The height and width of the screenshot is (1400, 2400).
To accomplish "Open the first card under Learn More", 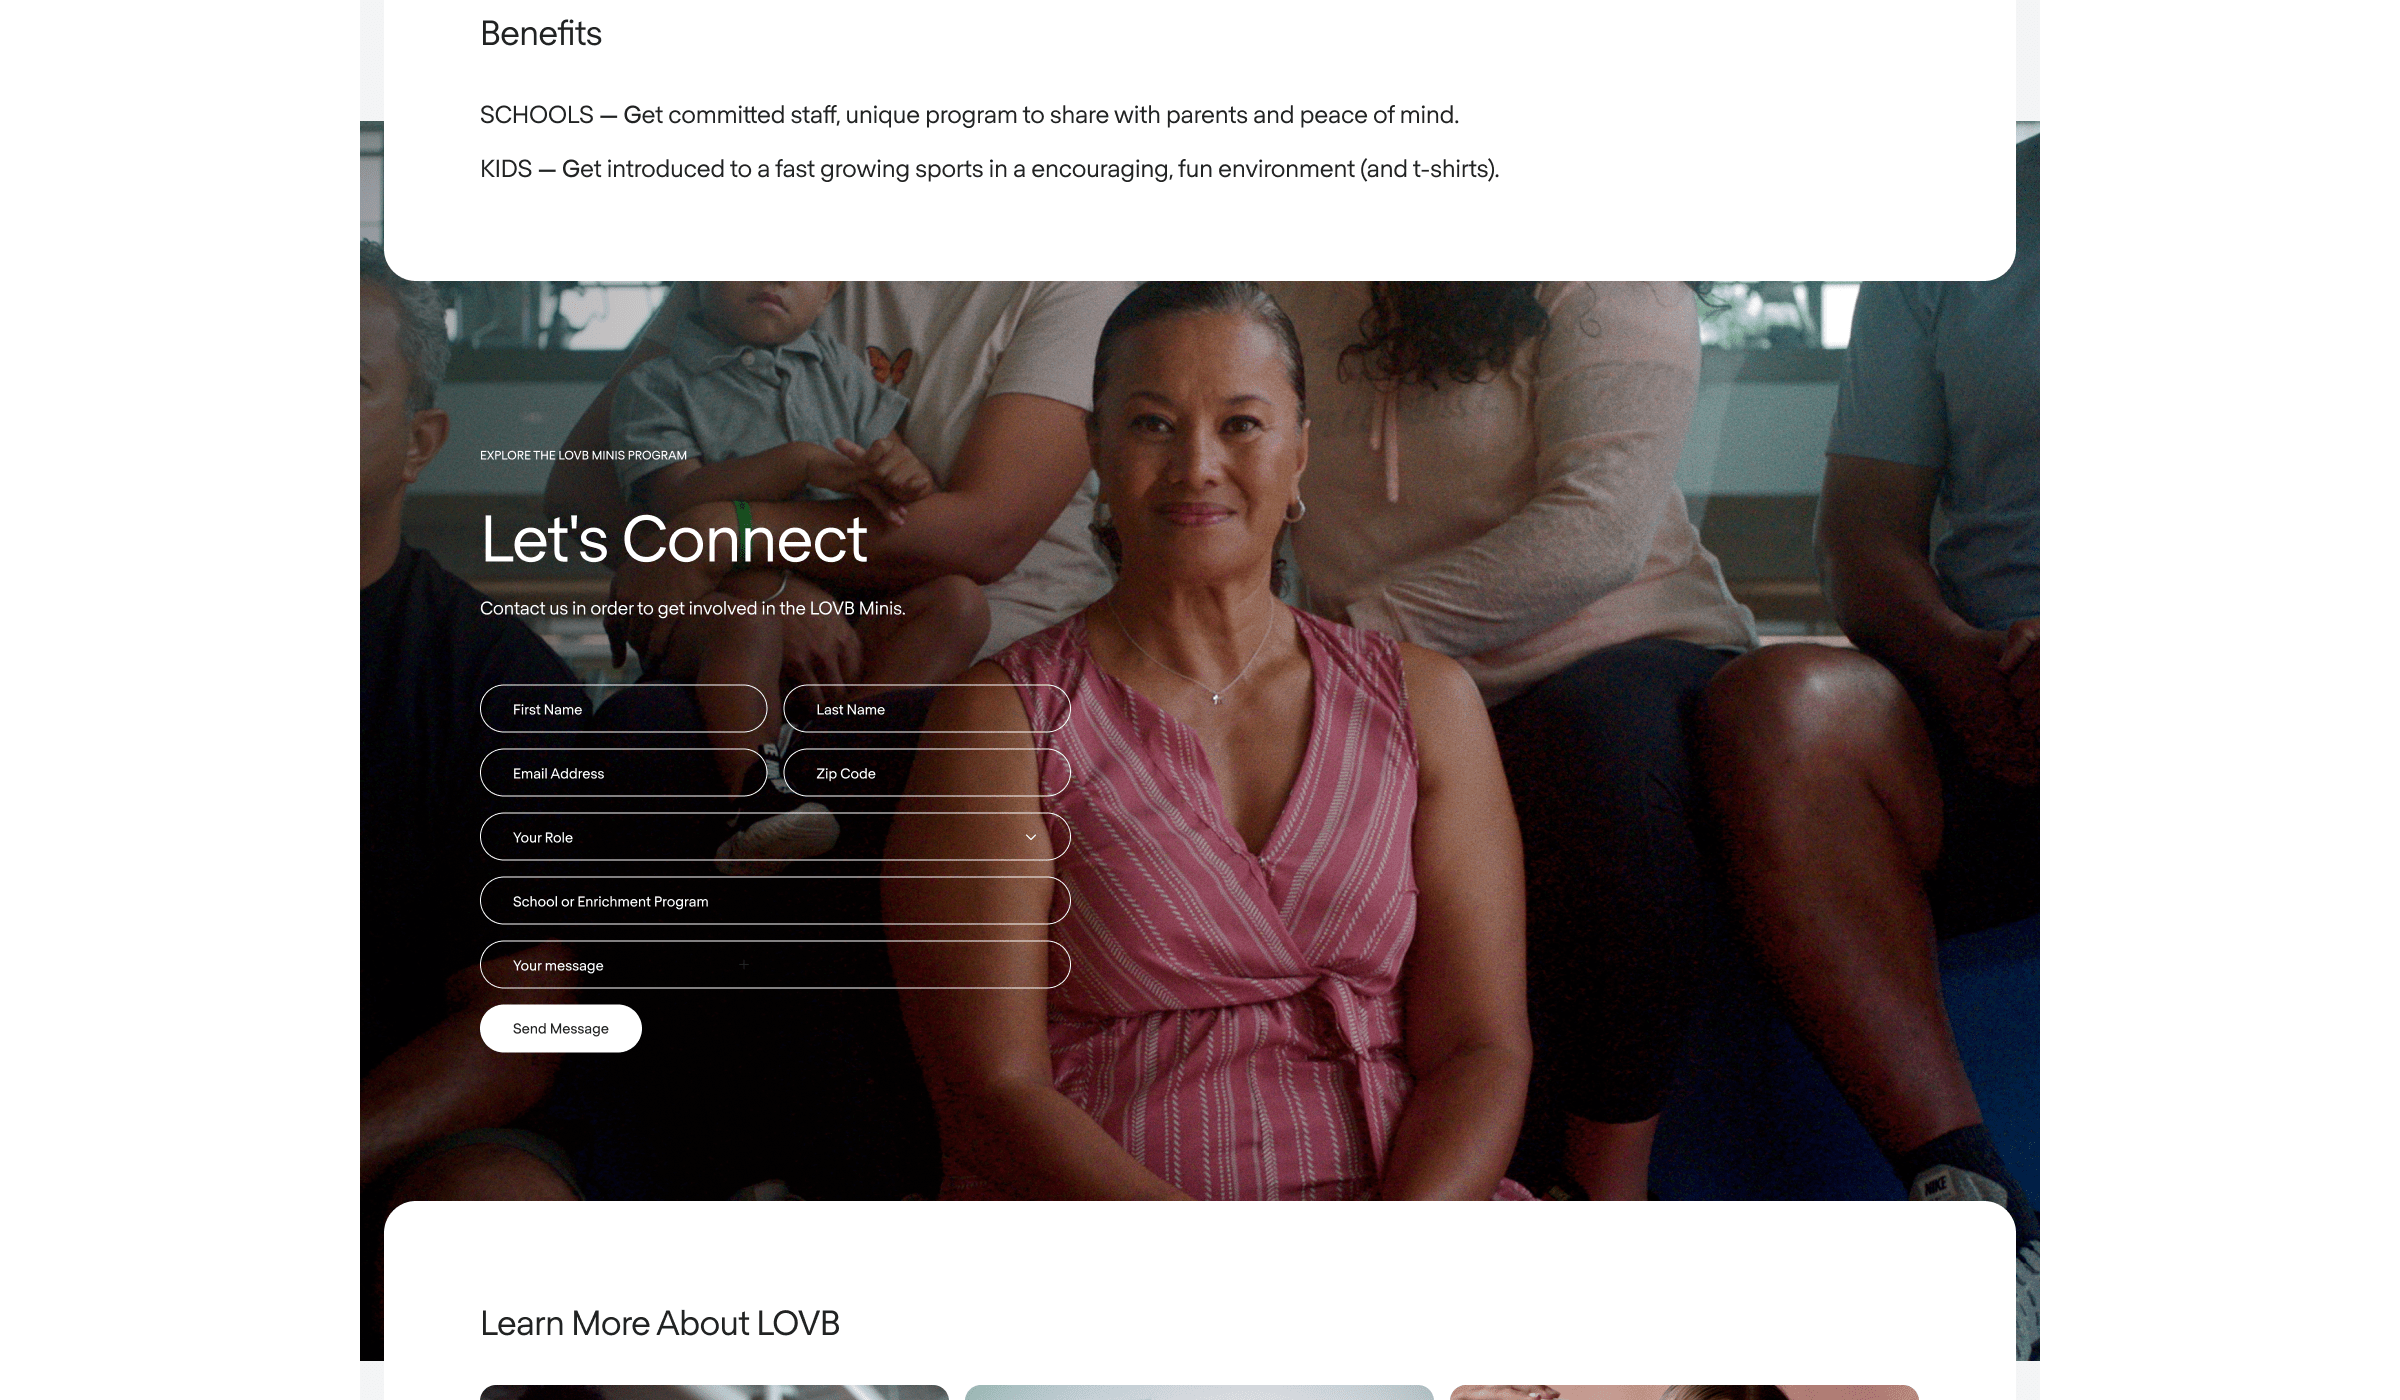I will click(x=714, y=1392).
